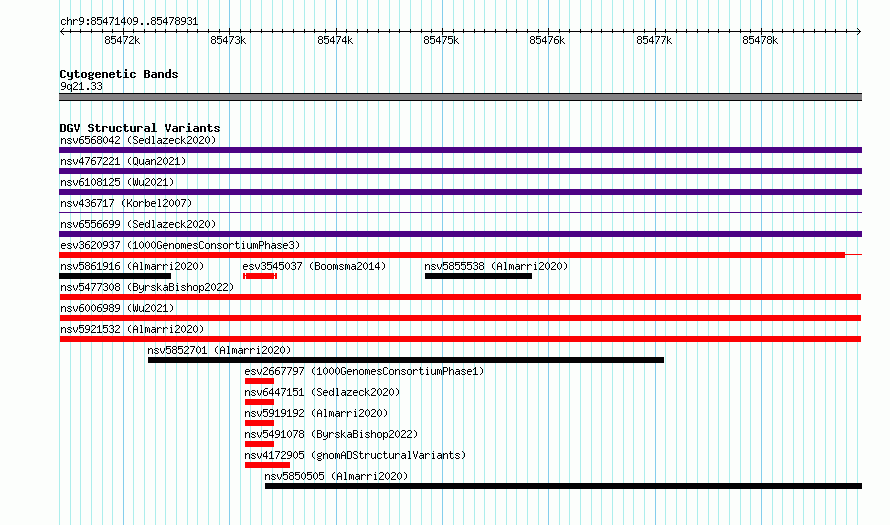The width and height of the screenshot is (890, 525).
Task: Select the red bar under nsv5921532
Action: click(x=460, y=339)
